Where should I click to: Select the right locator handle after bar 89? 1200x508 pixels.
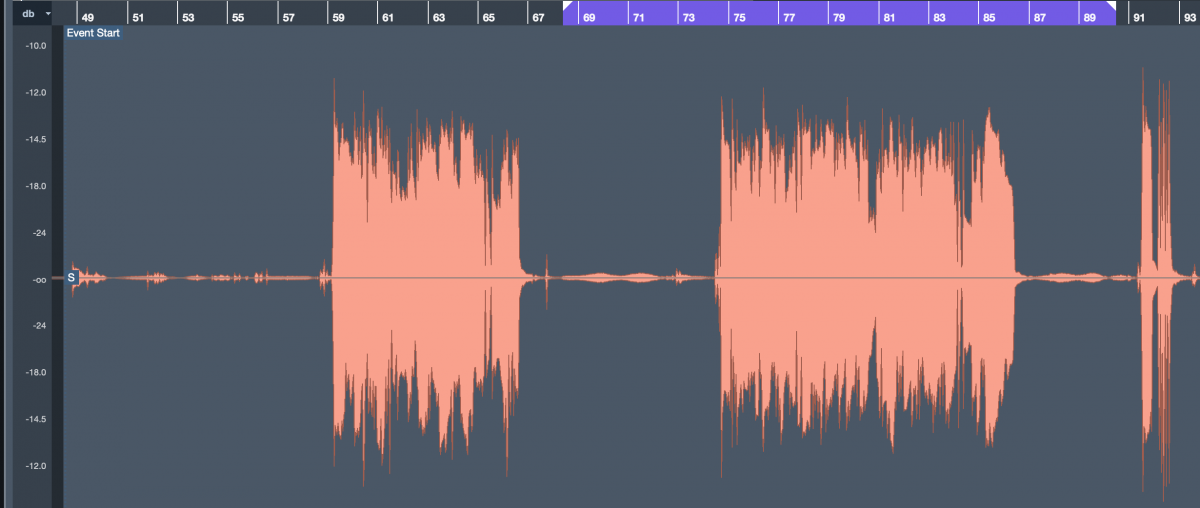point(1110,7)
